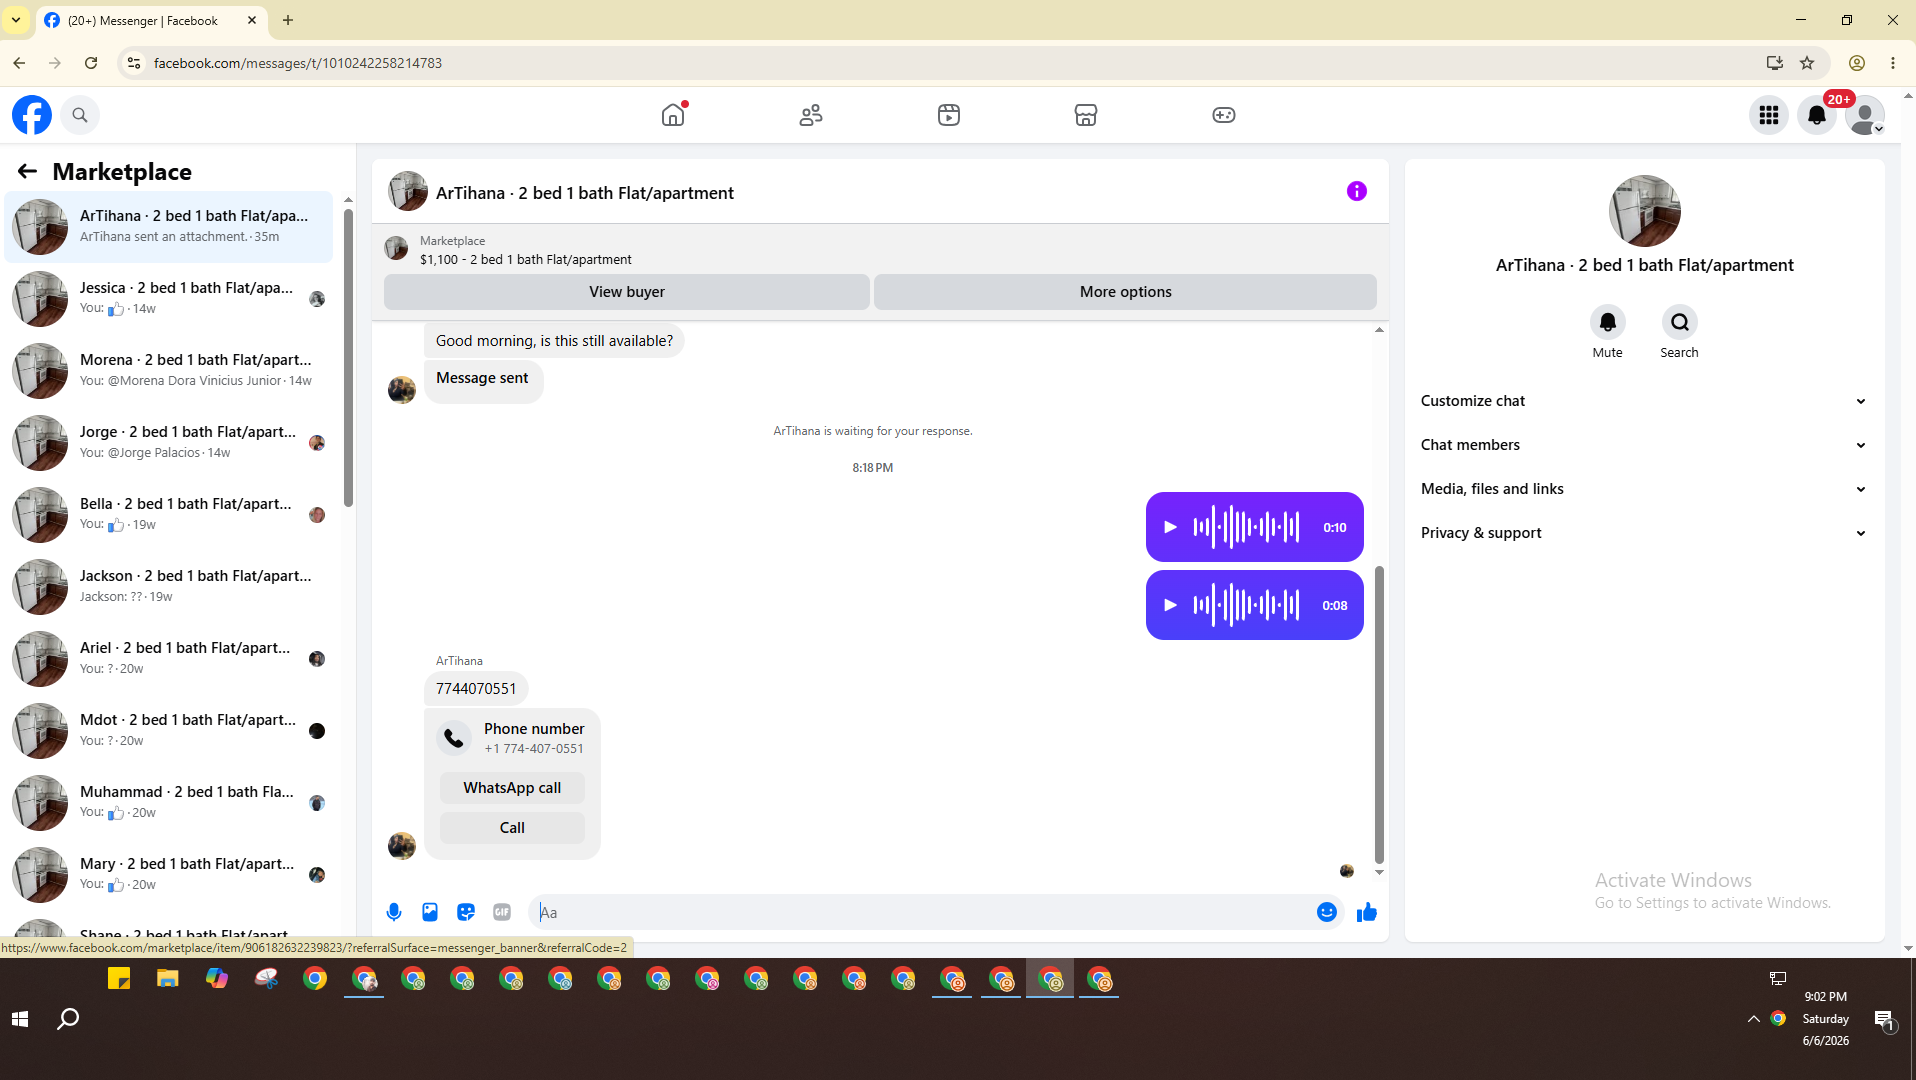Open the Morena conversation
Screen dimensions: 1916x1080
pyautogui.click(x=169, y=371)
